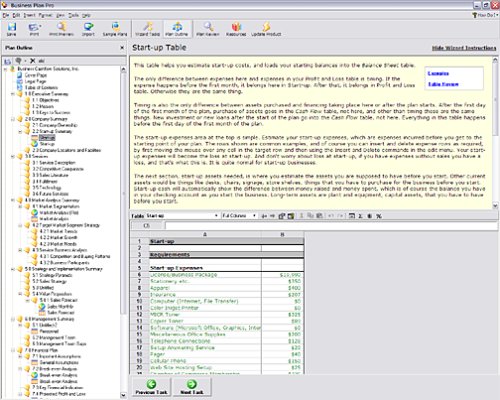Collapse the 3.0 Services node
This screenshot has width=500, height=400.
pos(13,156)
